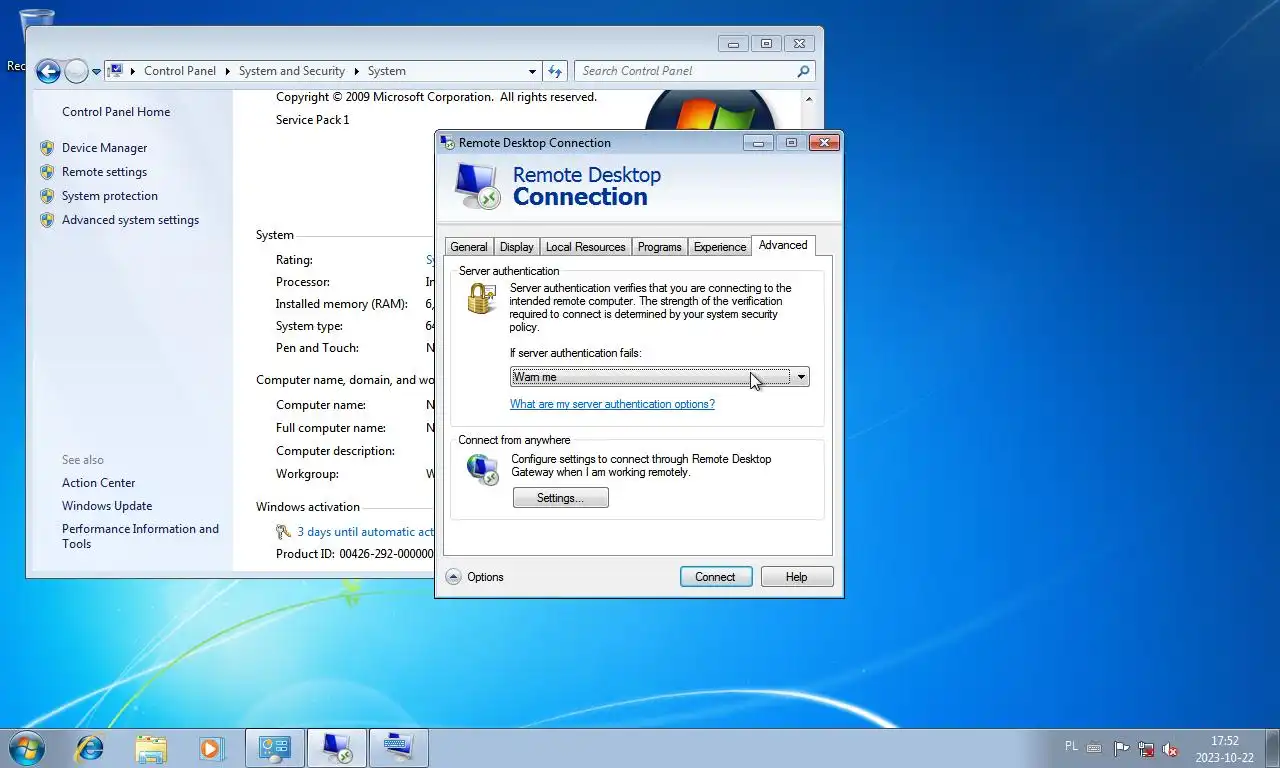This screenshot has height=768, width=1280.
Task: Click 'System' in the address breadcrumb
Action: (x=387, y=71)
